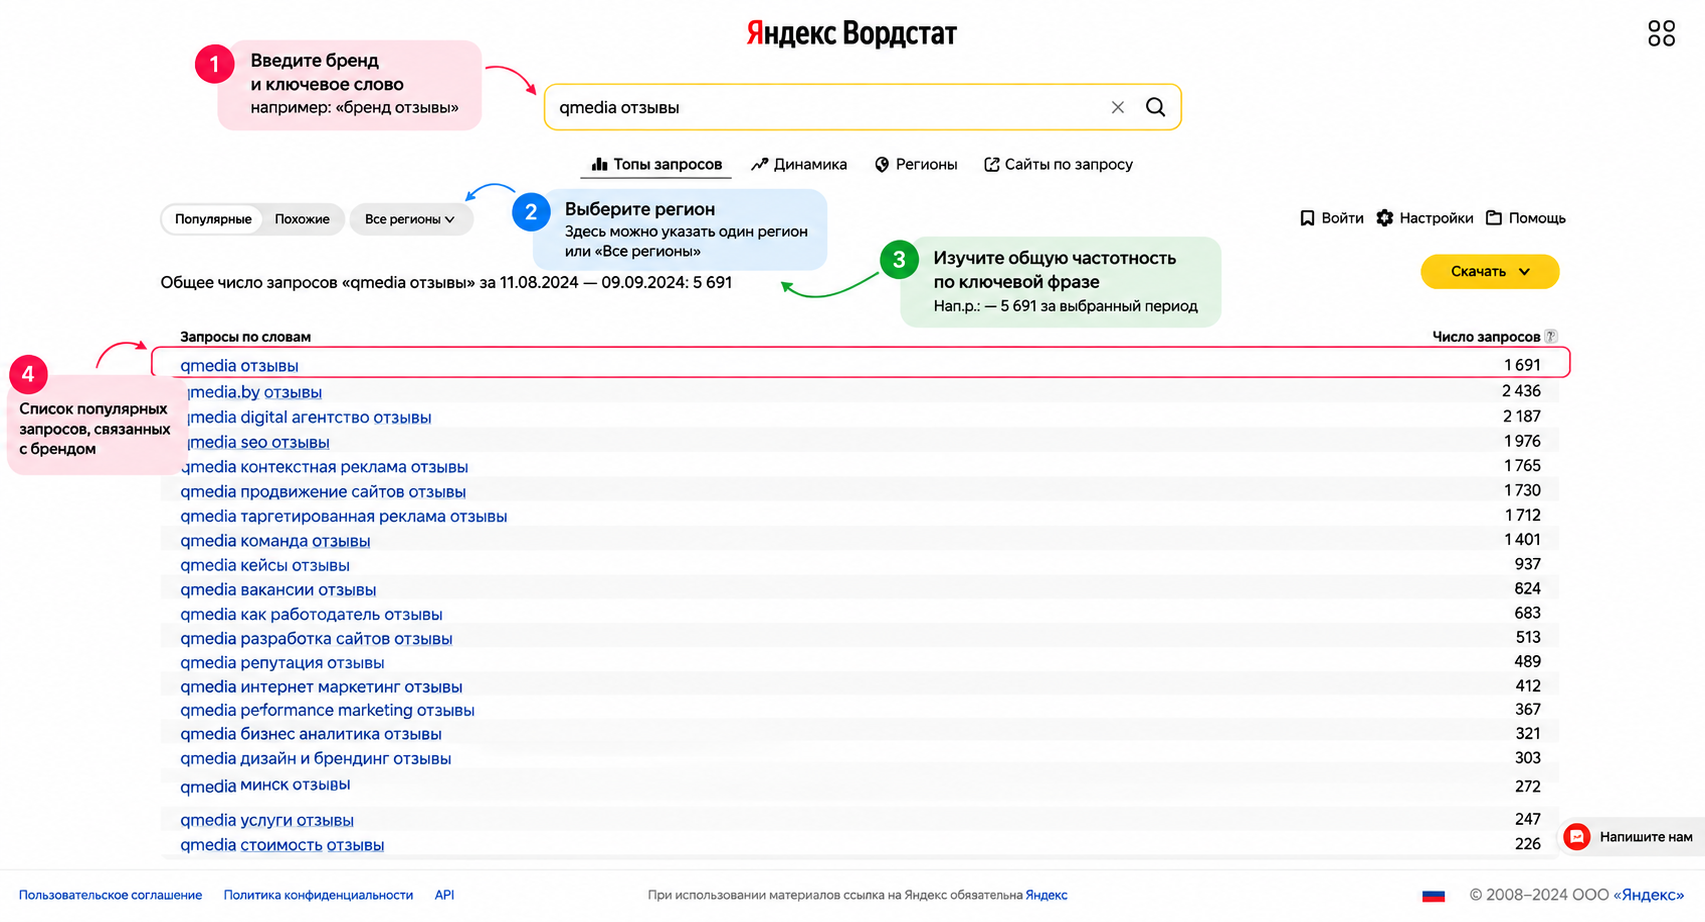Clear the search field with the X icon
This screenshot has height=922, width=1705.
point(1118,107)
